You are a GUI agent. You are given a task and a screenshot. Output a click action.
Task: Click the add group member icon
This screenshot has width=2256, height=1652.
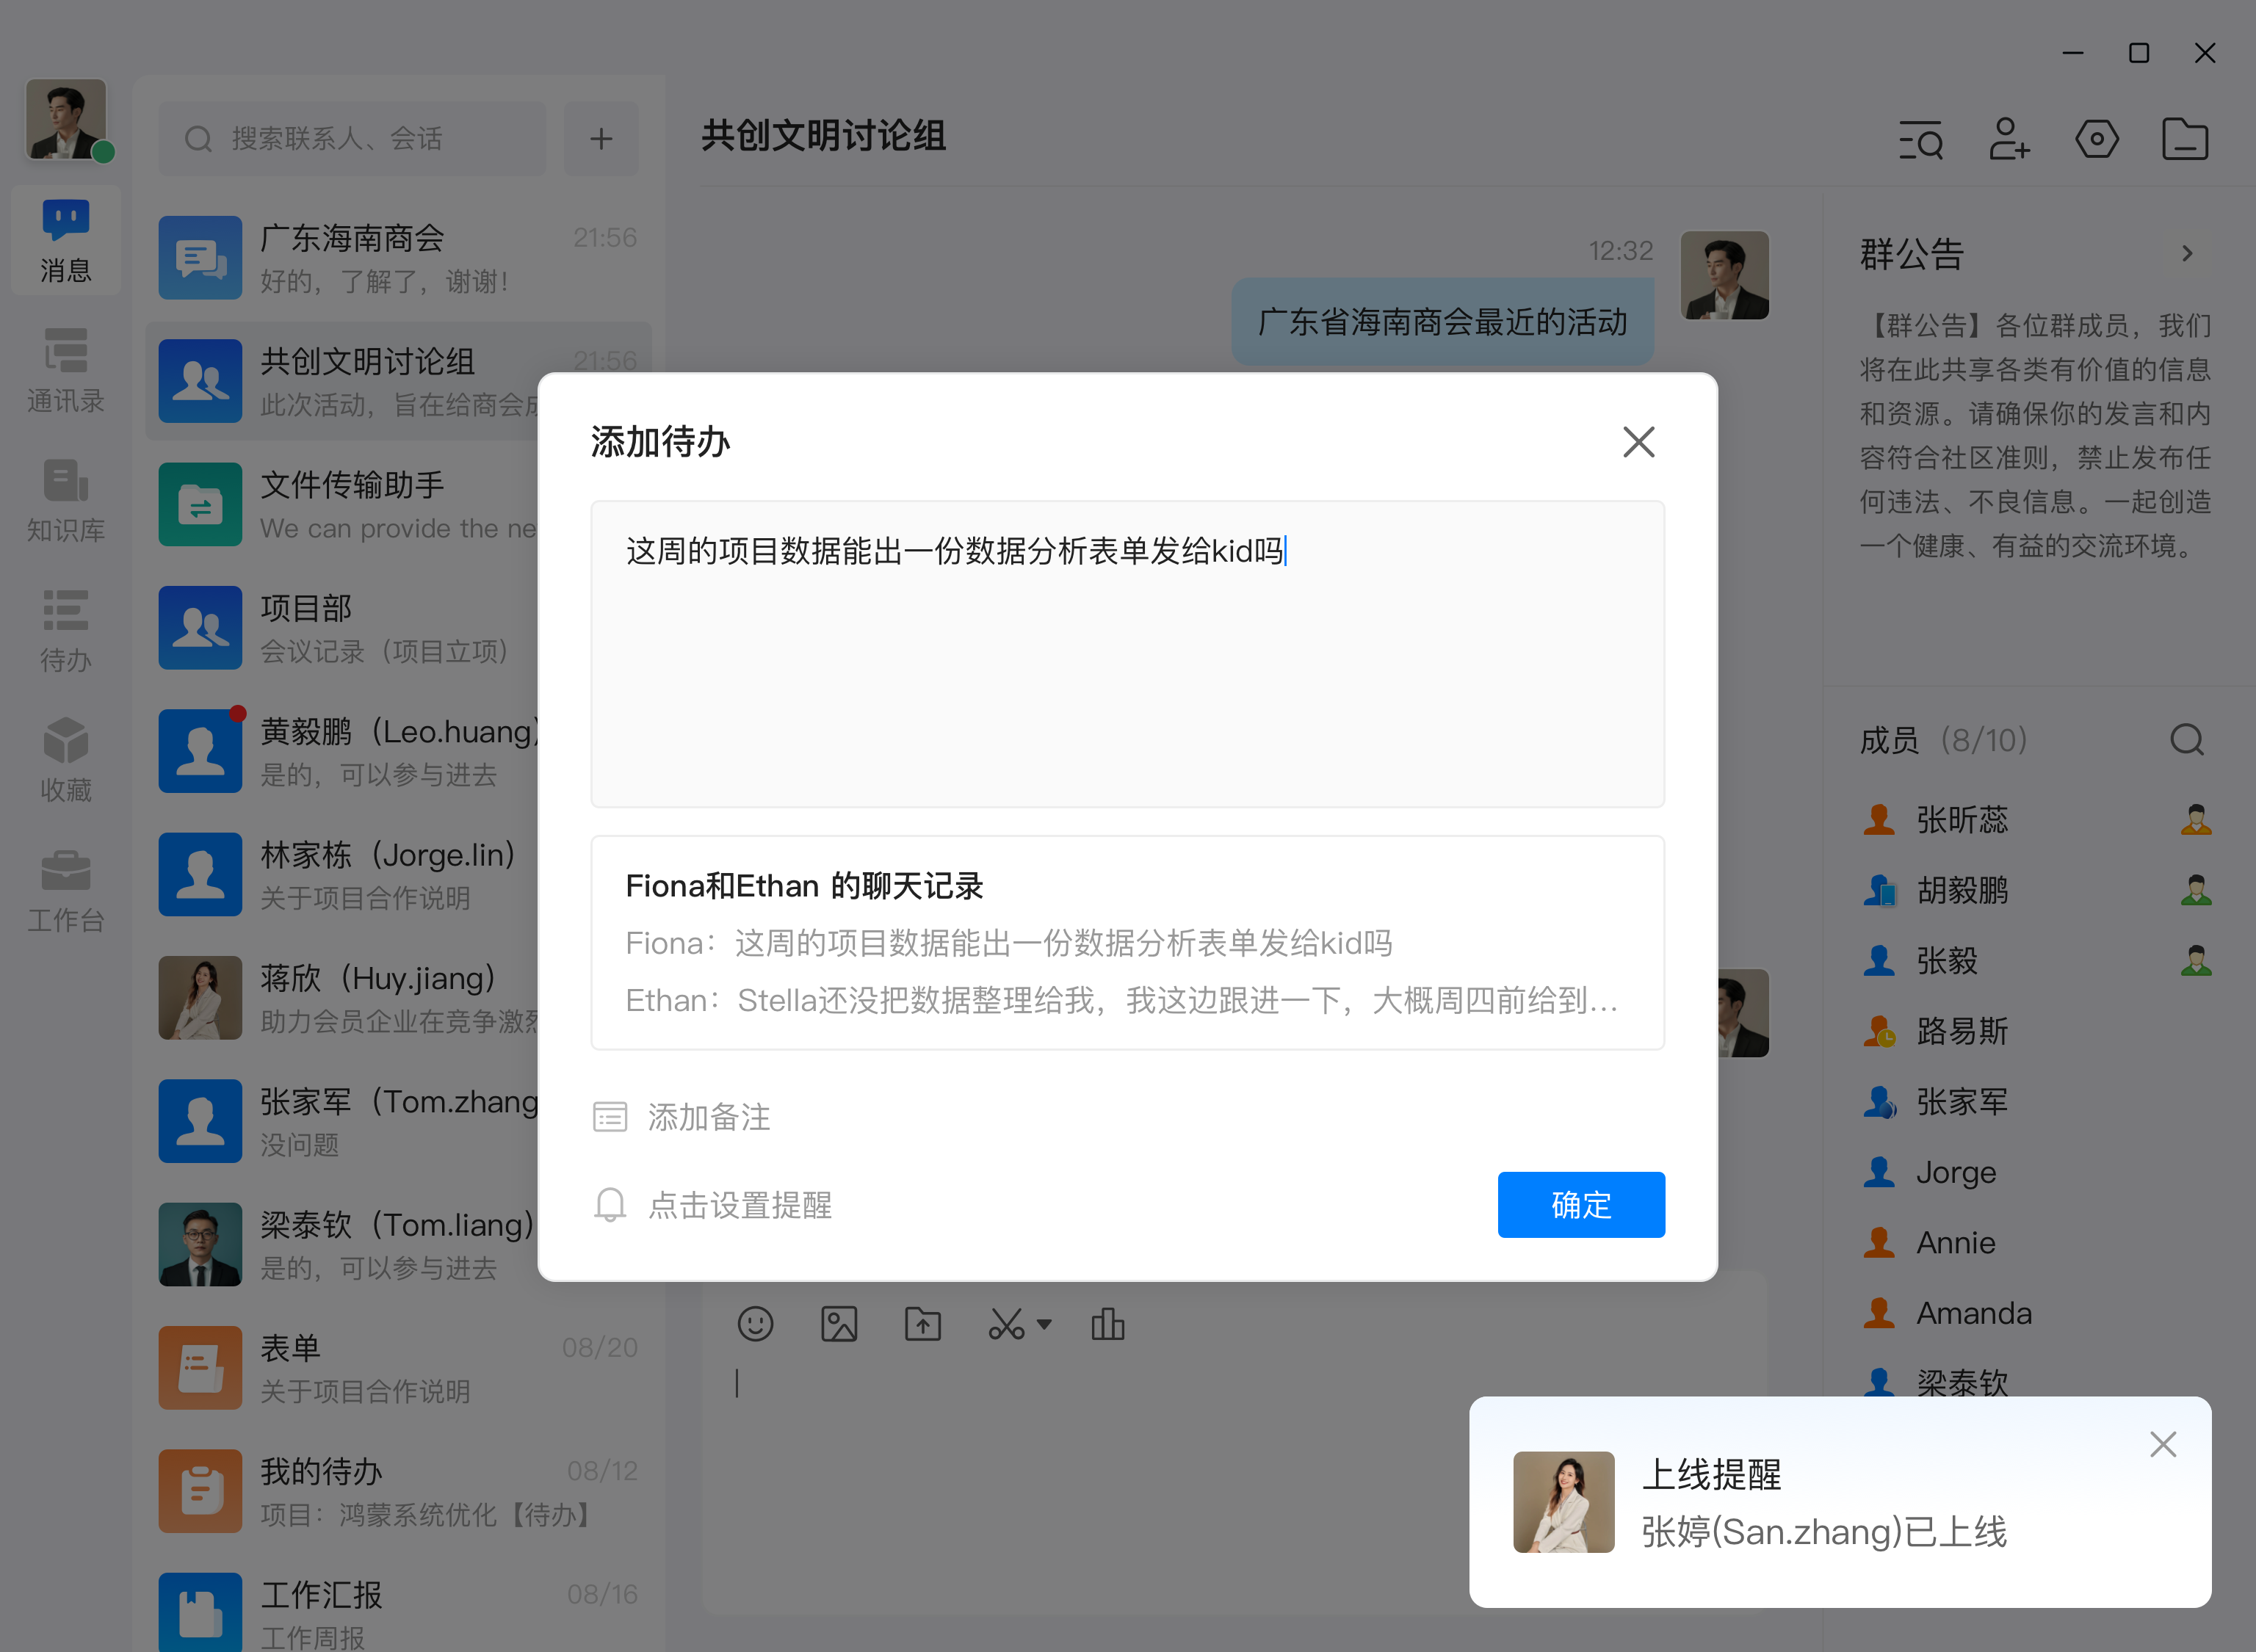click(2009, 140)
